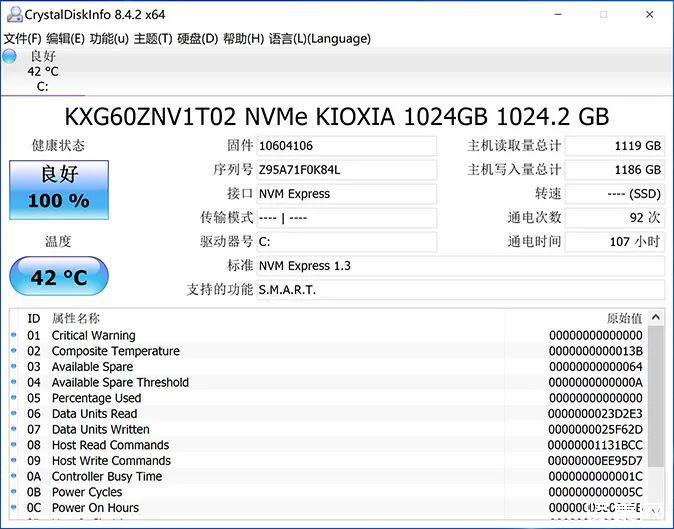Viewport: 674px width, 529px height.
Task: Click the 良好 100 % health status button
Action: pos(59,190)
